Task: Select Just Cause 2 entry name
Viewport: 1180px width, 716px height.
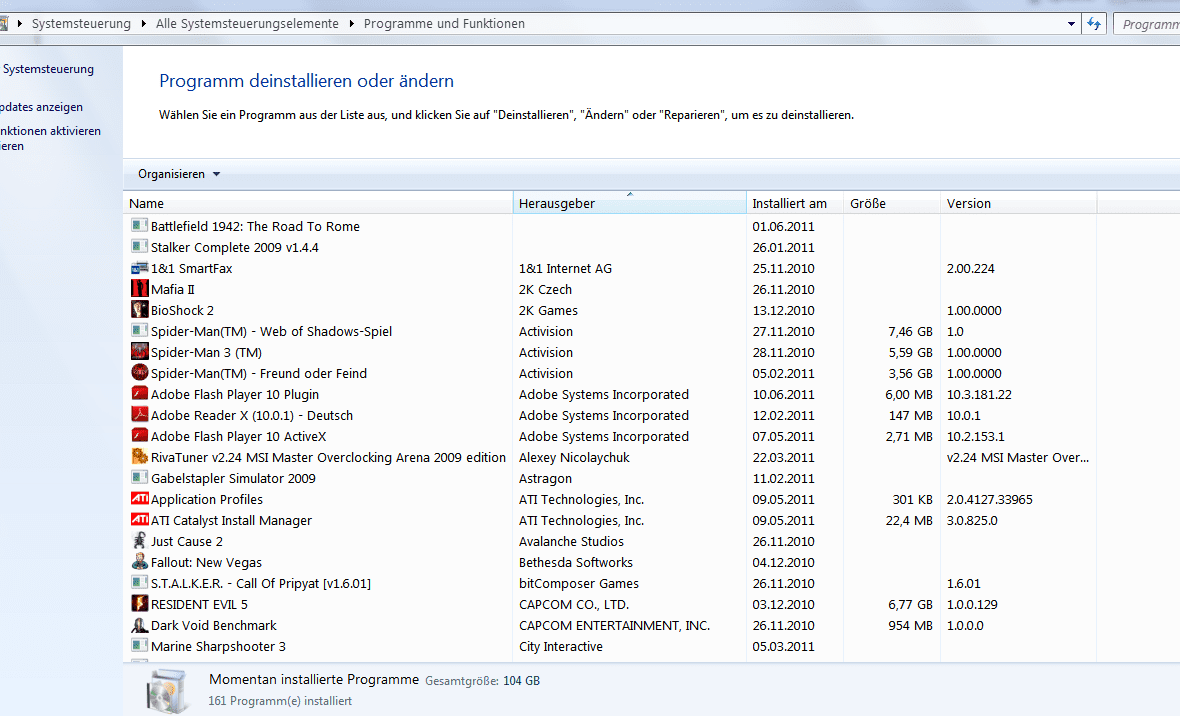Action: [x=187, y=542]
